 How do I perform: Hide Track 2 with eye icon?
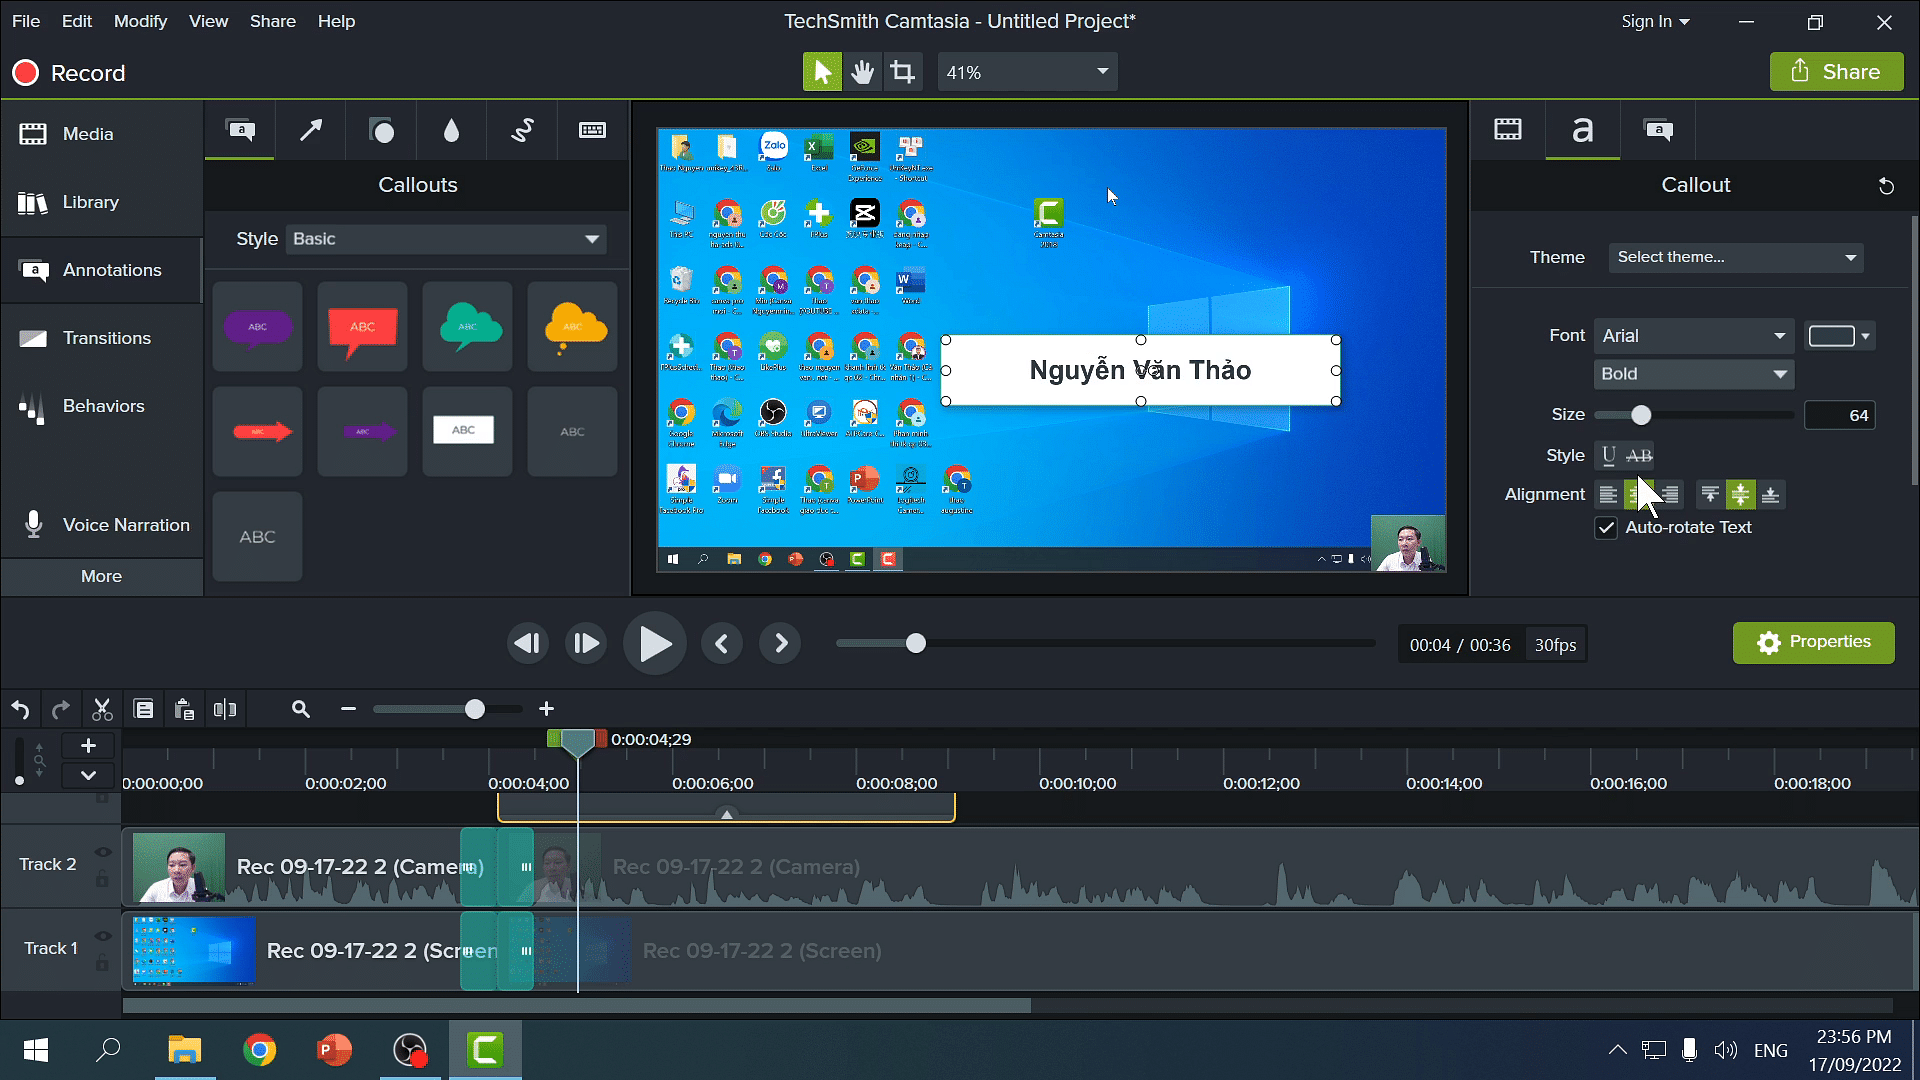(x=102, y=852)
